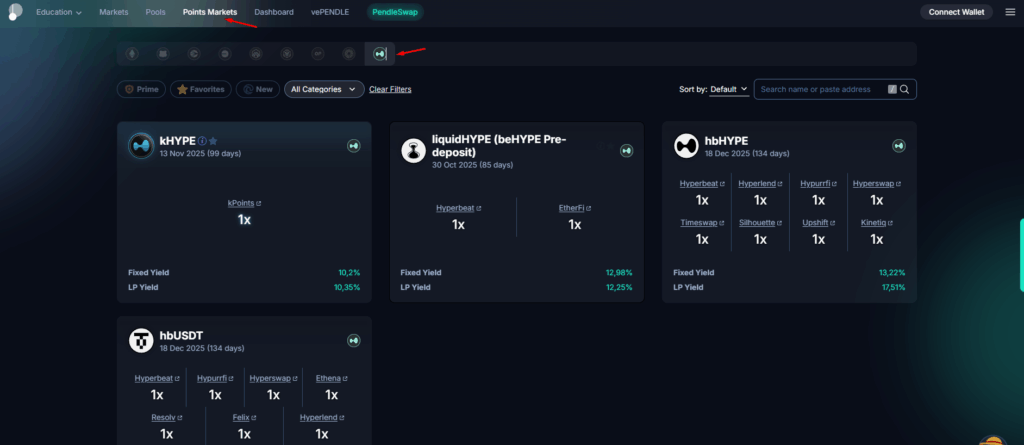
Task: Open the Silhouette link
Action: pos(757,223)
